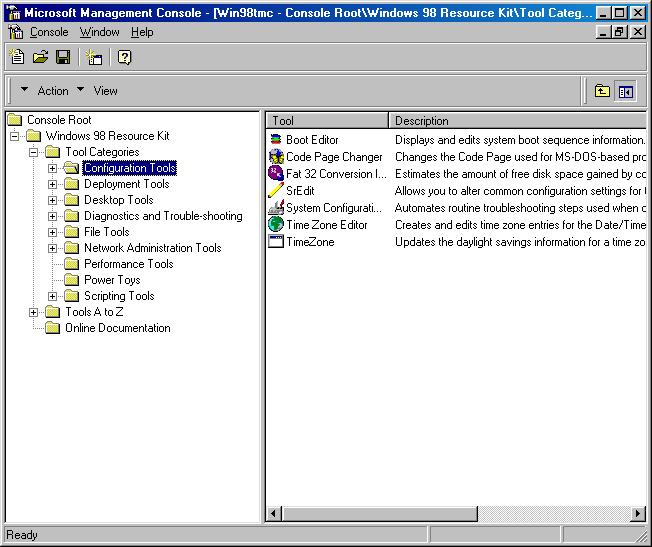The height and width of the screenshot is (547, 652).
Task: Expand the Desktop Tools node
Action: [x=52, y=200]
